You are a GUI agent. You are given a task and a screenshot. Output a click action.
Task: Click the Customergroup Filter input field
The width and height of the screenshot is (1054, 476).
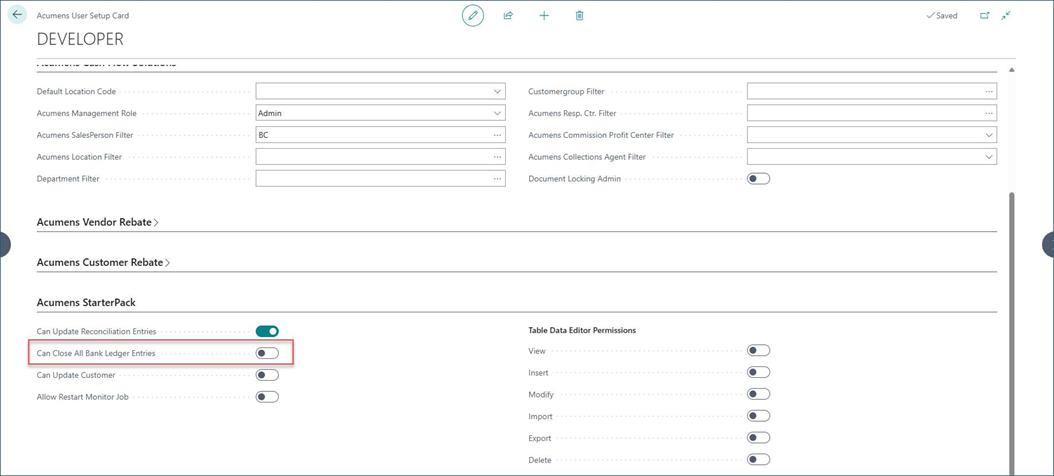pos(872,91)
